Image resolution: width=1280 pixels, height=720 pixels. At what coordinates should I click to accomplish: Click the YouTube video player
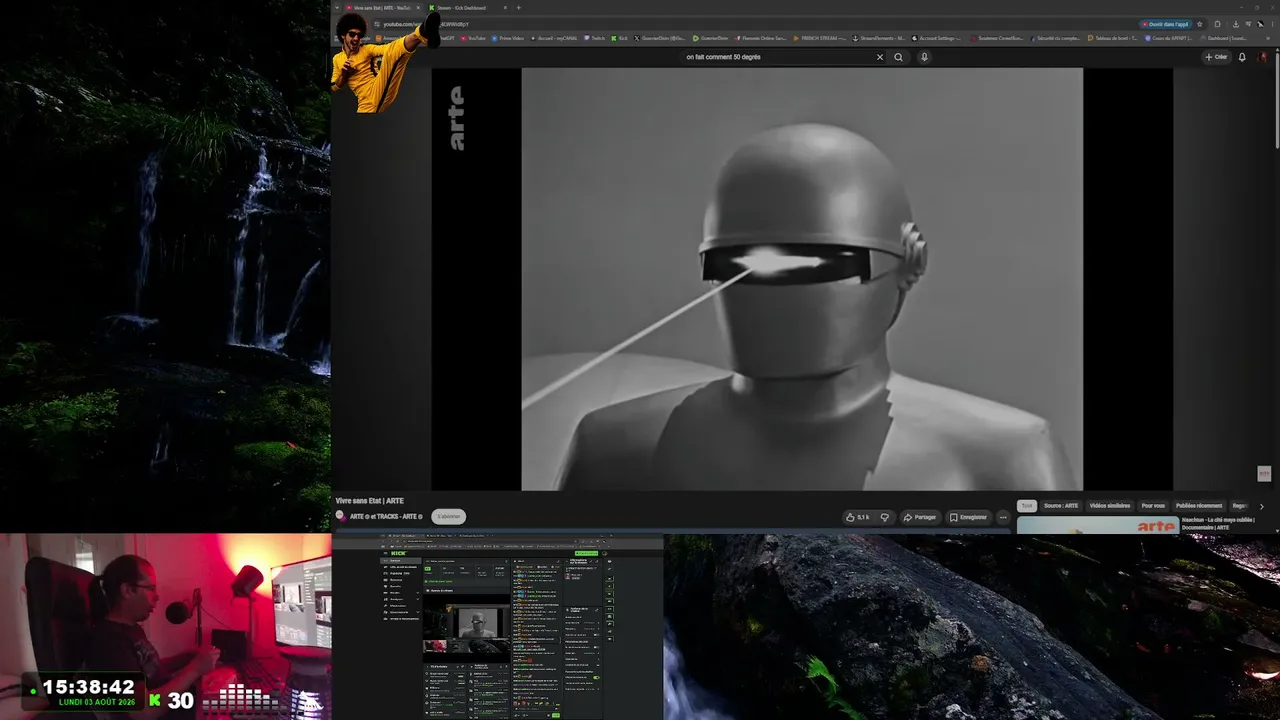802,279
